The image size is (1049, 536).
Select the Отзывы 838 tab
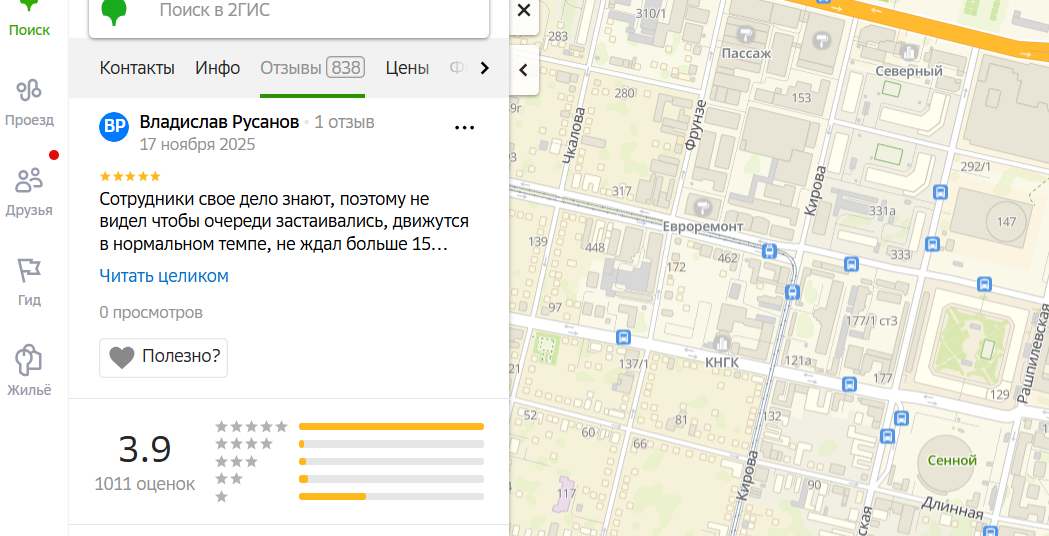(x=312, y=68)
